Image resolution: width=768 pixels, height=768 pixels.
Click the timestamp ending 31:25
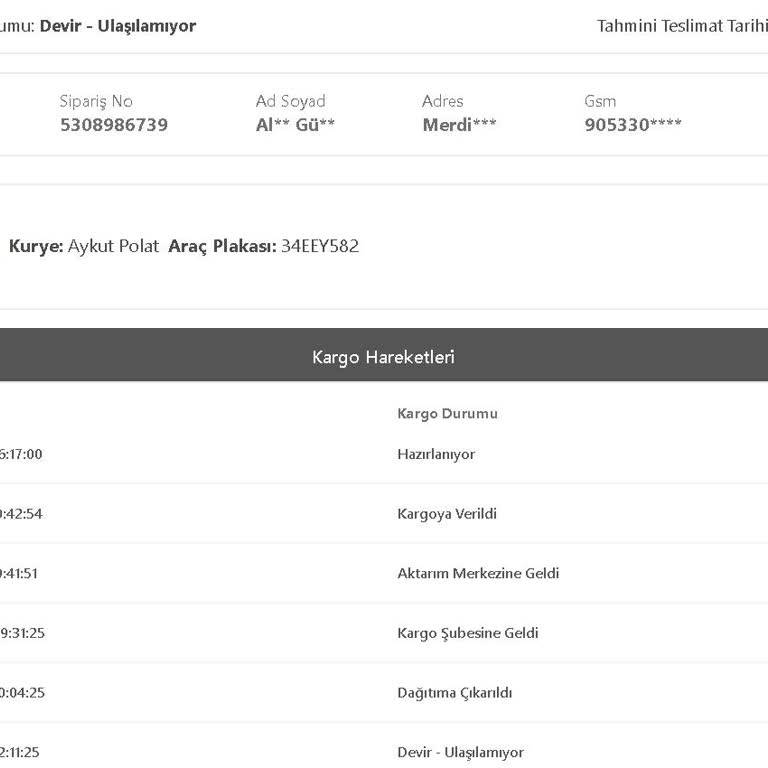click(23, 633)
